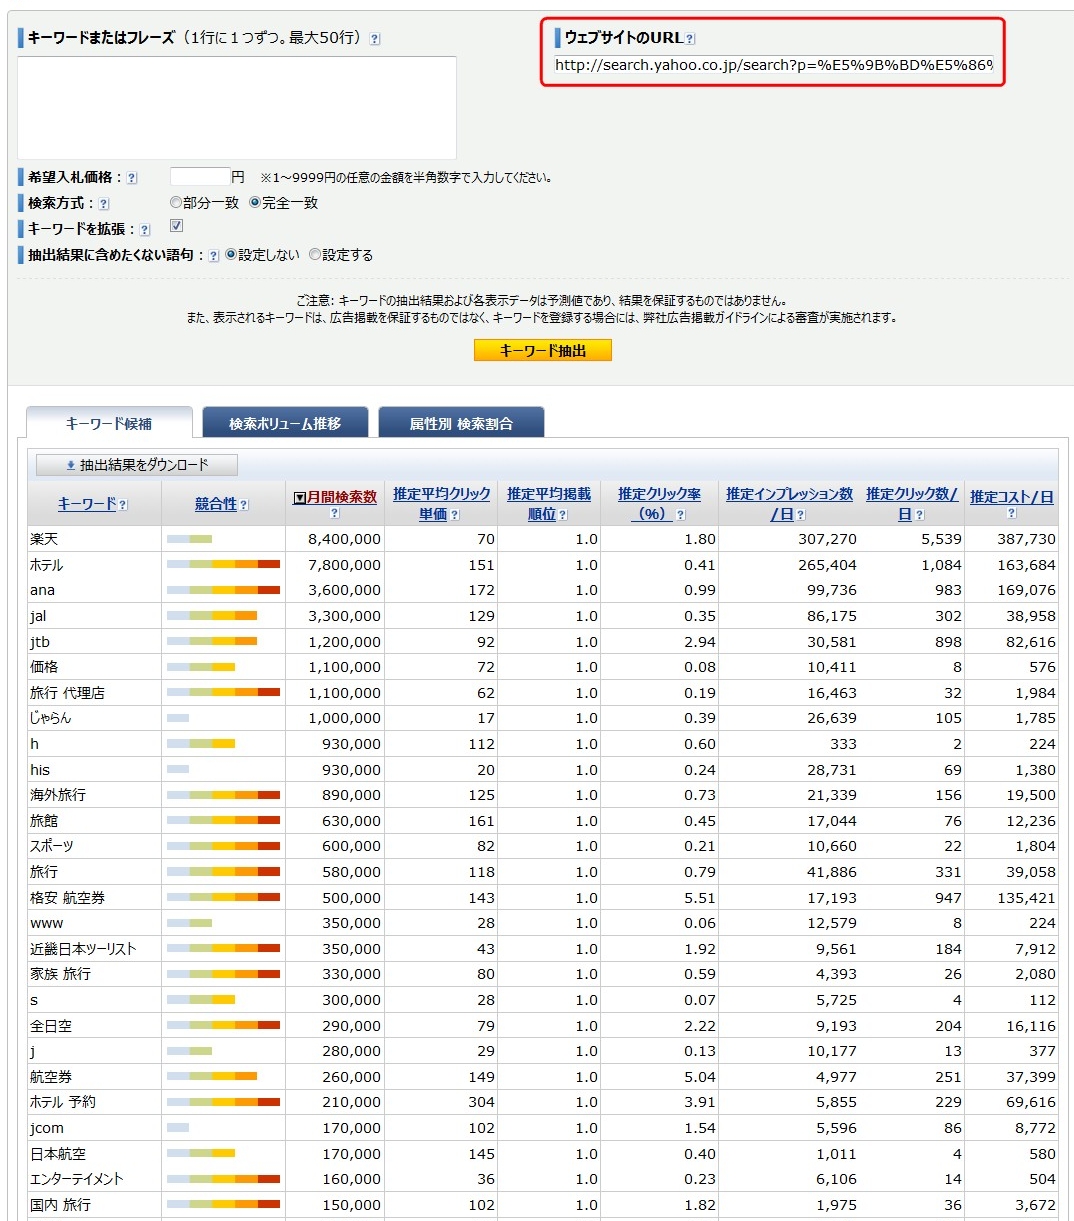Sort by 推定コスト/日 header
Screen dimensions: 1074x1221
tap(1012, 497)
